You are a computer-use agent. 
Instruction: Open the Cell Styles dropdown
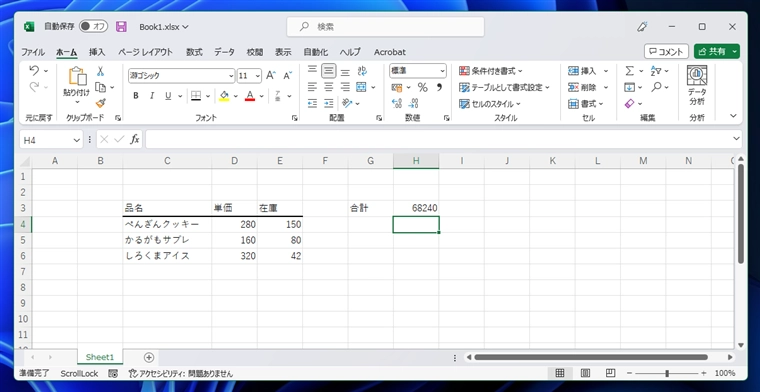(490, 104)
